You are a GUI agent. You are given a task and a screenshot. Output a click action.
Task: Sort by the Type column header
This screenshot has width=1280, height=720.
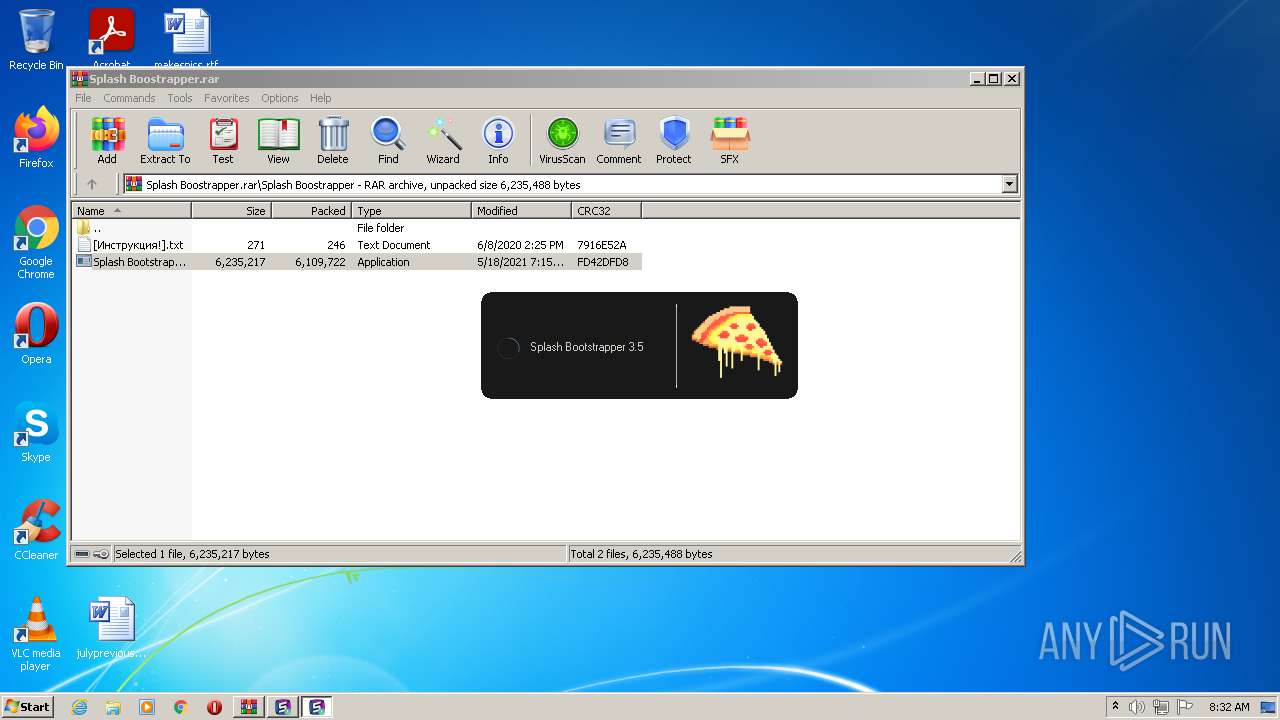[411, 211]
